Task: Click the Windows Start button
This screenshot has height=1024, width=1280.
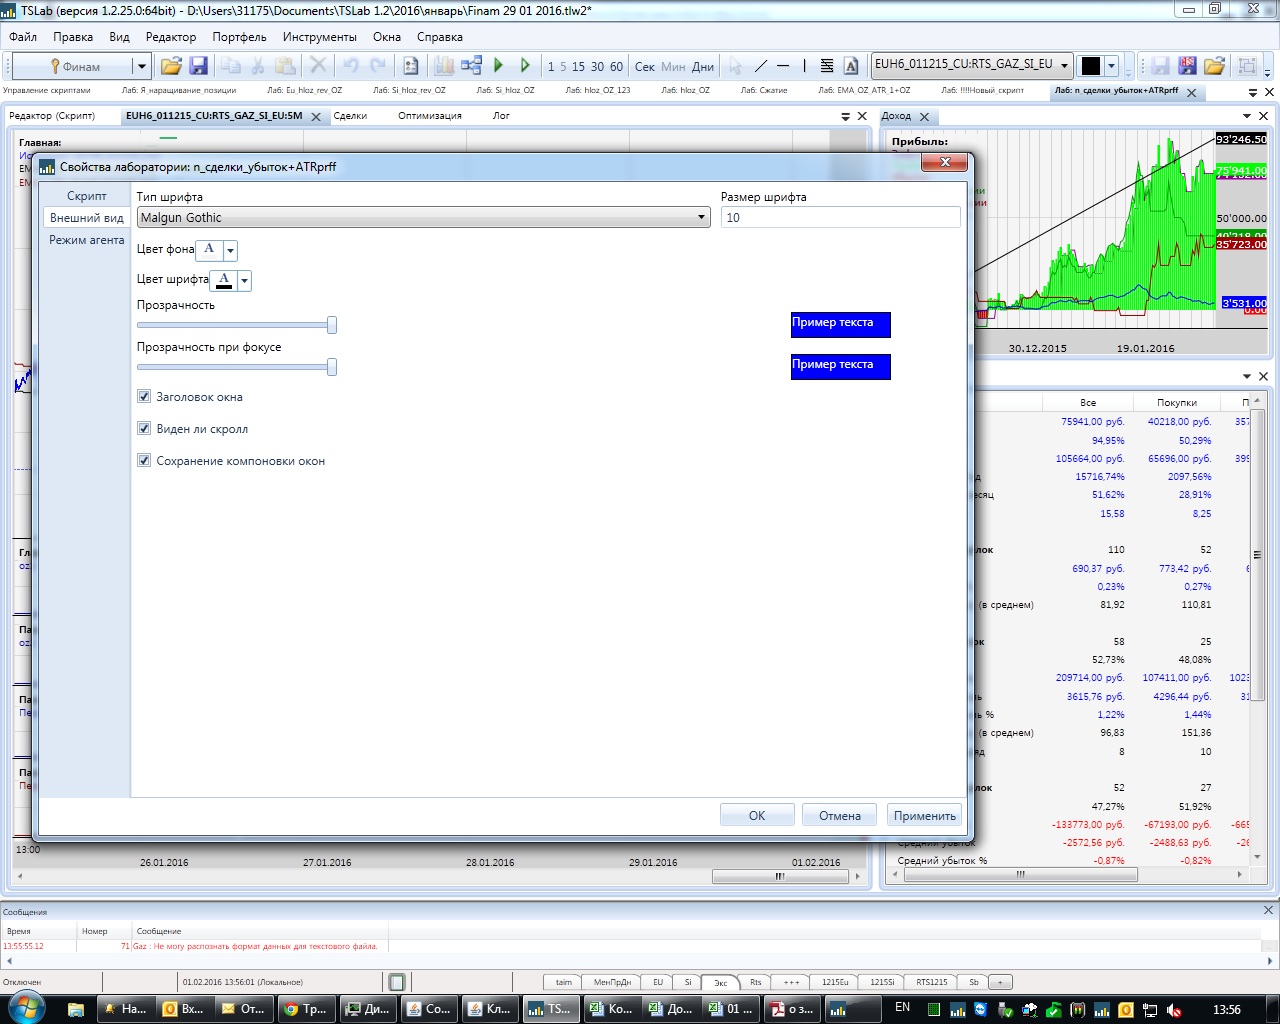Action: click(24, 1008)
